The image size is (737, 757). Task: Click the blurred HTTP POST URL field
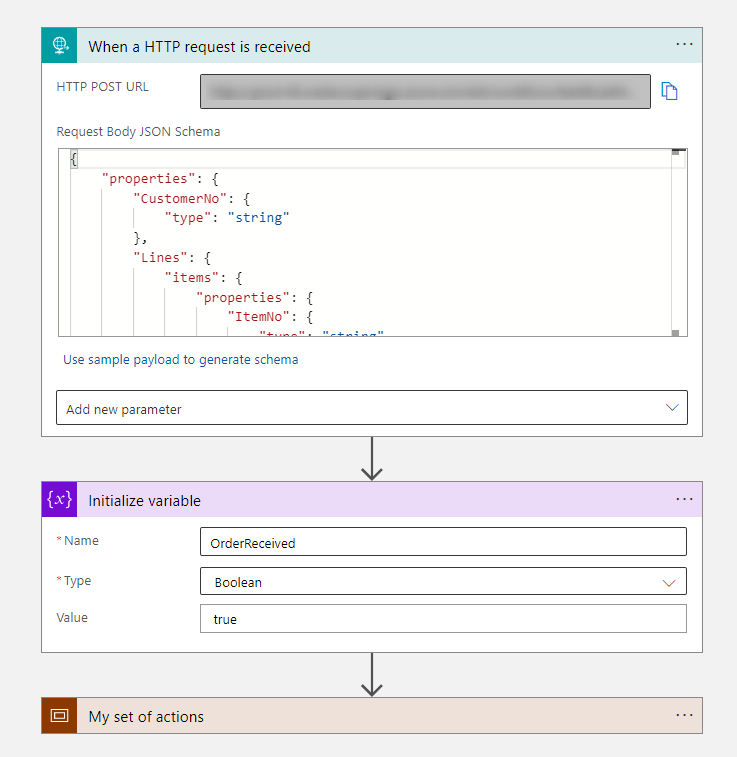click(x=425, y=91)
